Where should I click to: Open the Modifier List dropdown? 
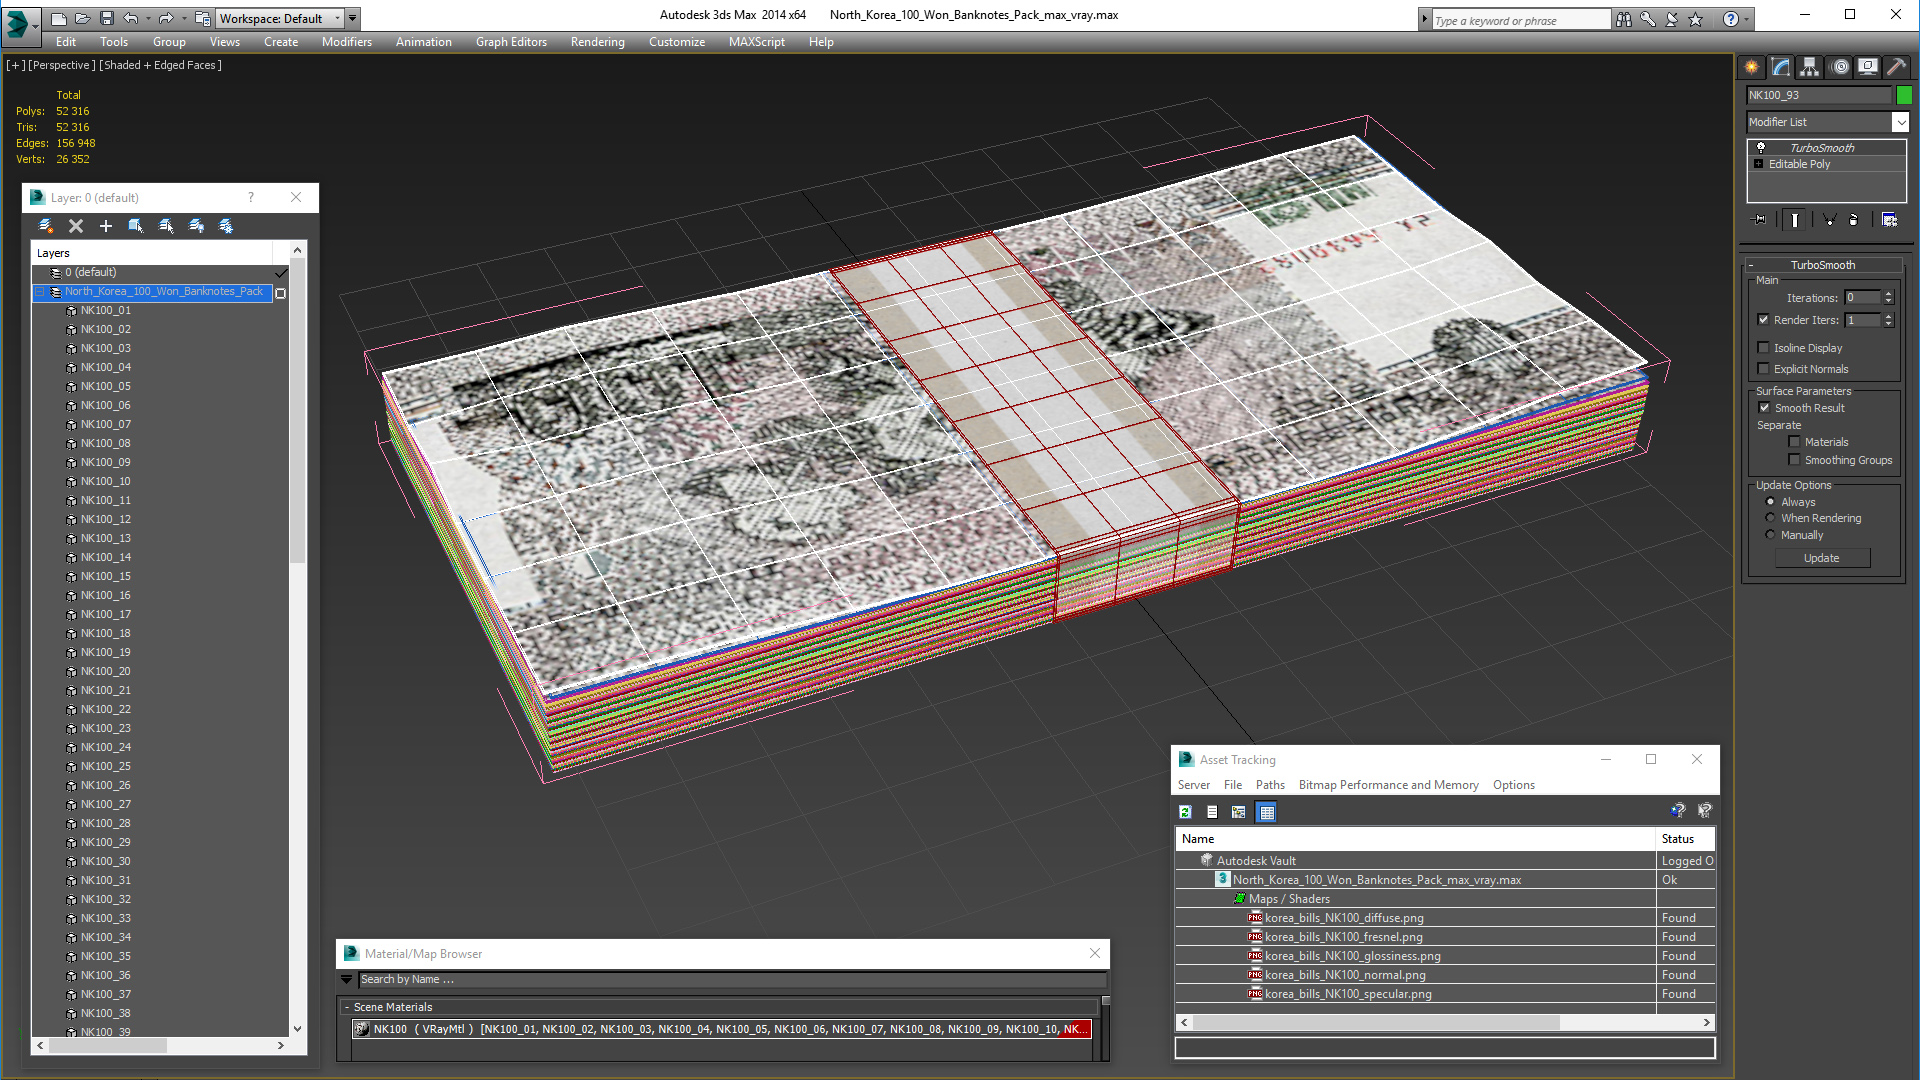pos(1900,122)
